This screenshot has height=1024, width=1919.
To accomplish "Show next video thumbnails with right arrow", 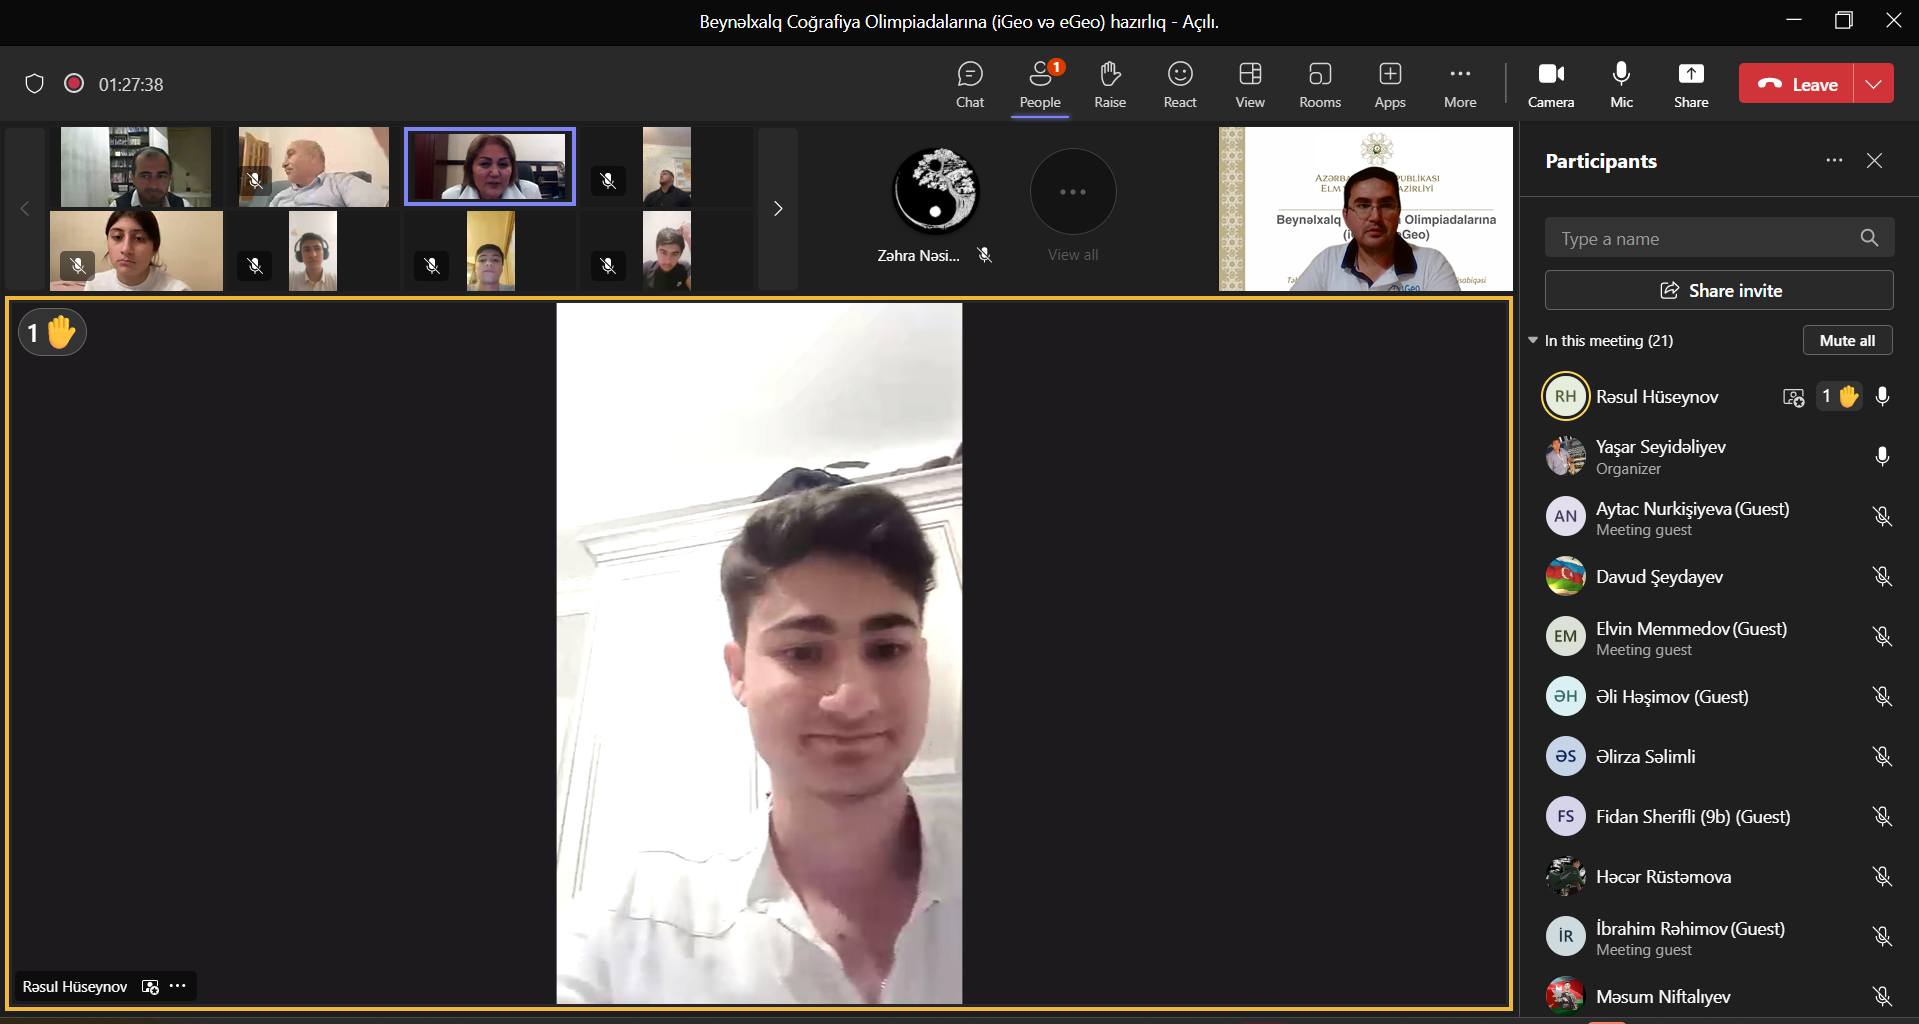I will 778,209.
